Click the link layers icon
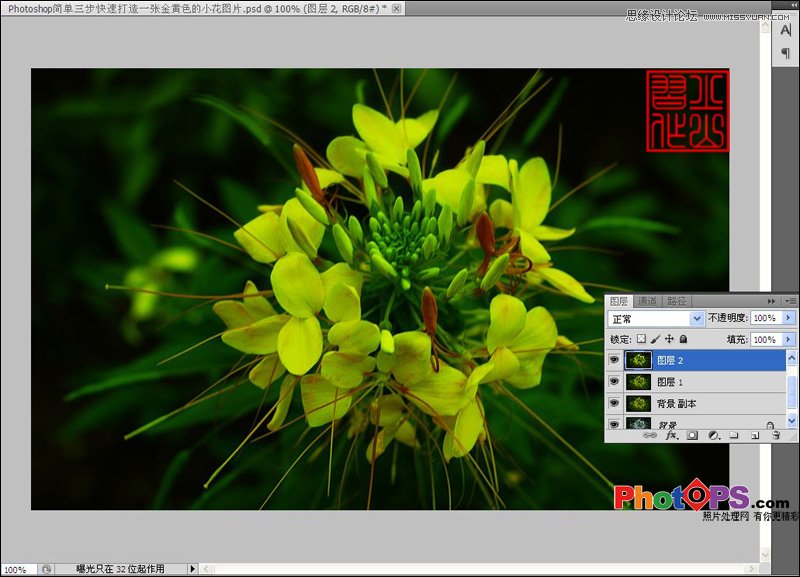The width and height of the screenshot is (800, 577). click(649, 436)
